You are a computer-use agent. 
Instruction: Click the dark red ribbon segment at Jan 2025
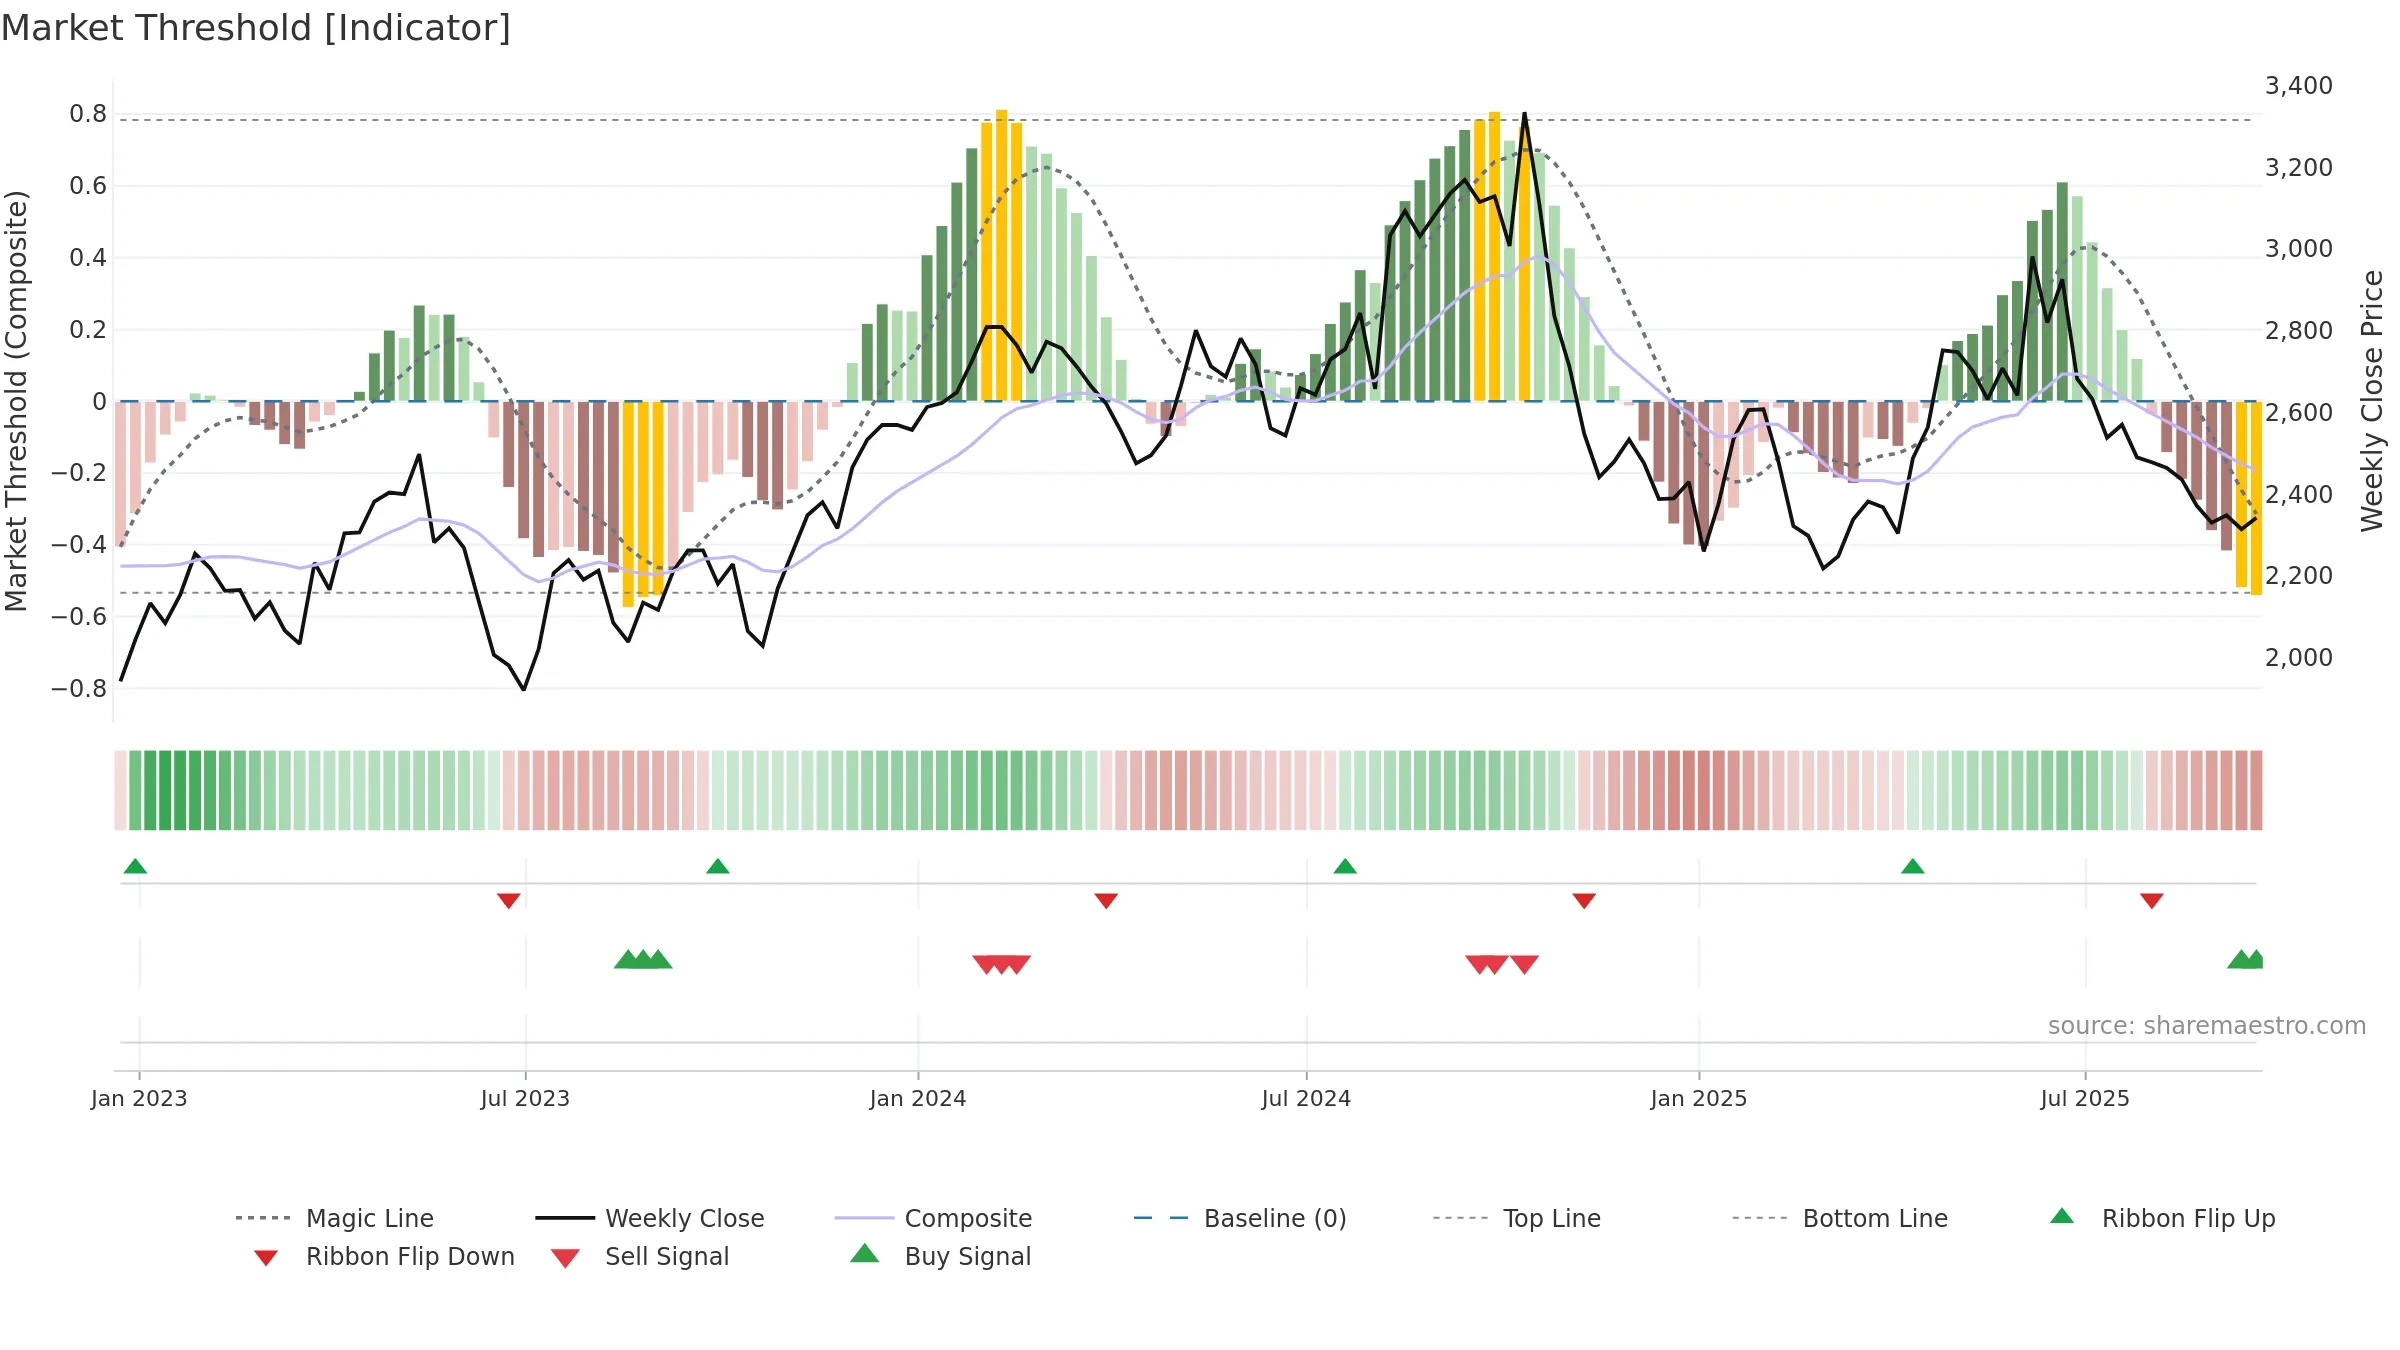coord(1703,790)
